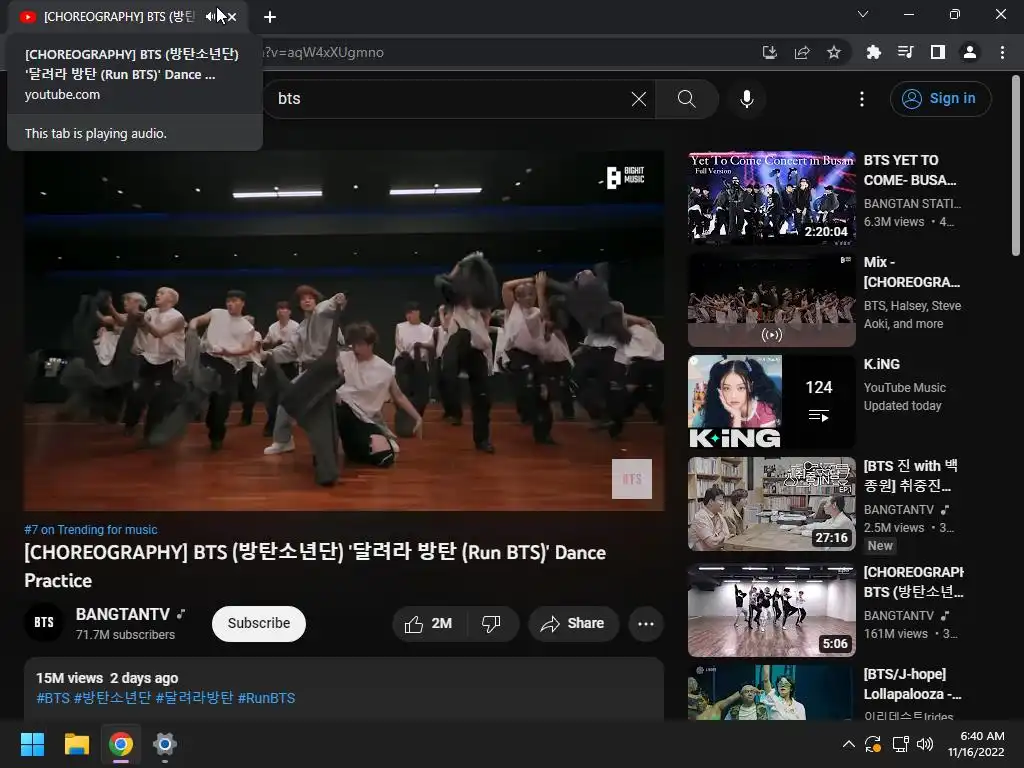Click the BTS watermark in the video corner
1024x768 pixels.
click(632, 479)
